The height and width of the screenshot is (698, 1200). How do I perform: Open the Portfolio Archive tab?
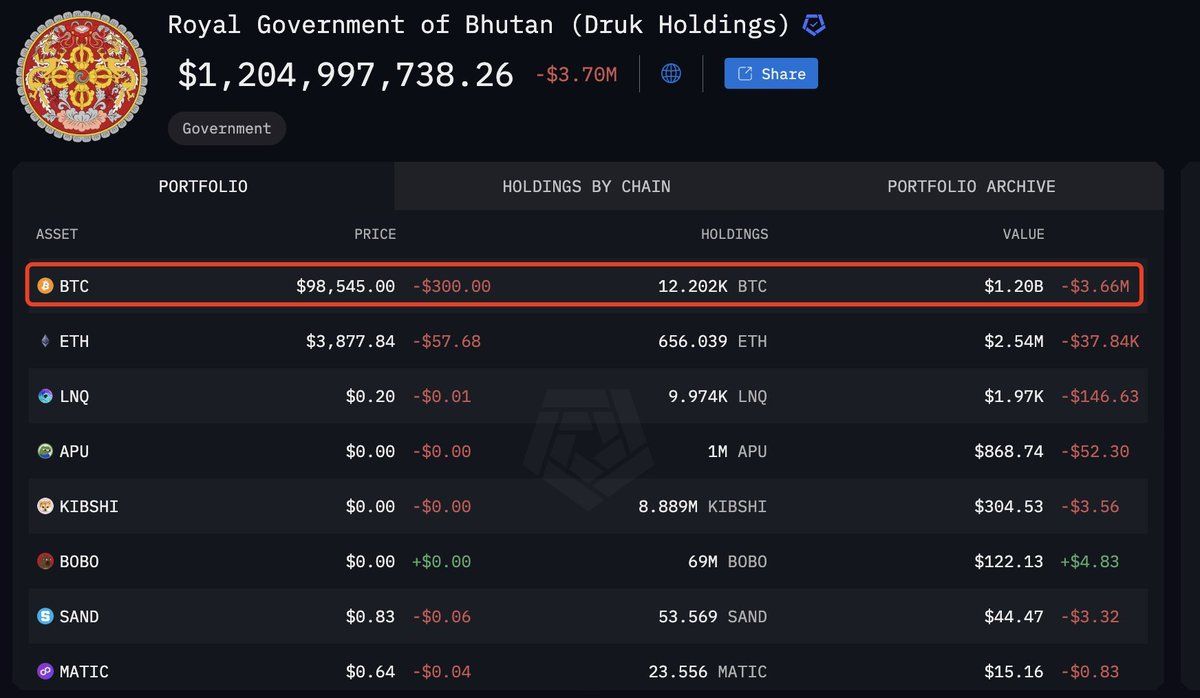(971, 186)
